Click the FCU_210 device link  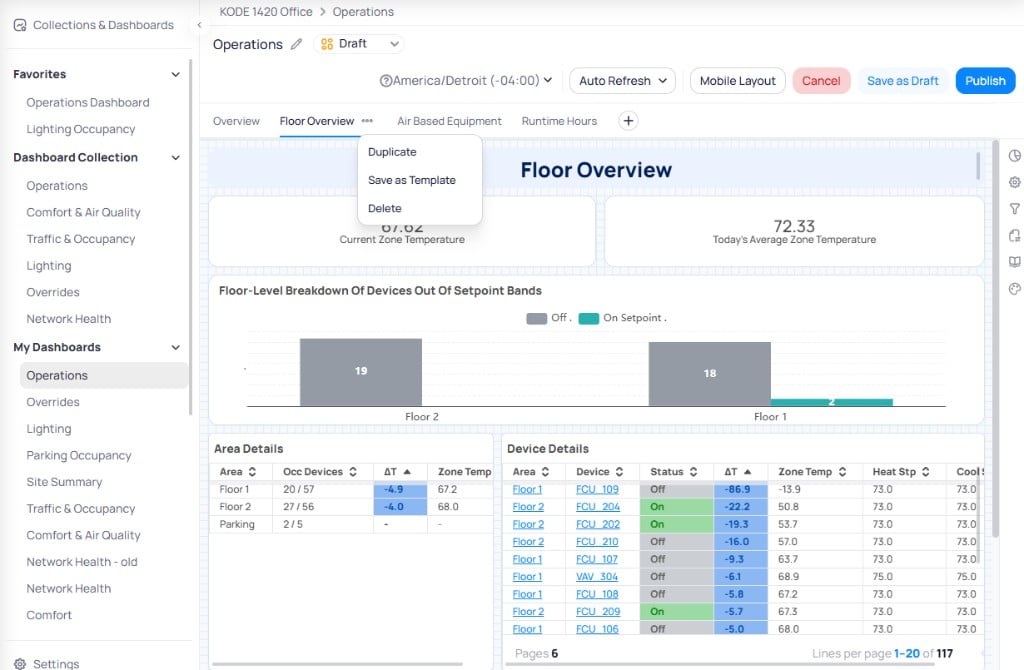click(x=597, y=542)
